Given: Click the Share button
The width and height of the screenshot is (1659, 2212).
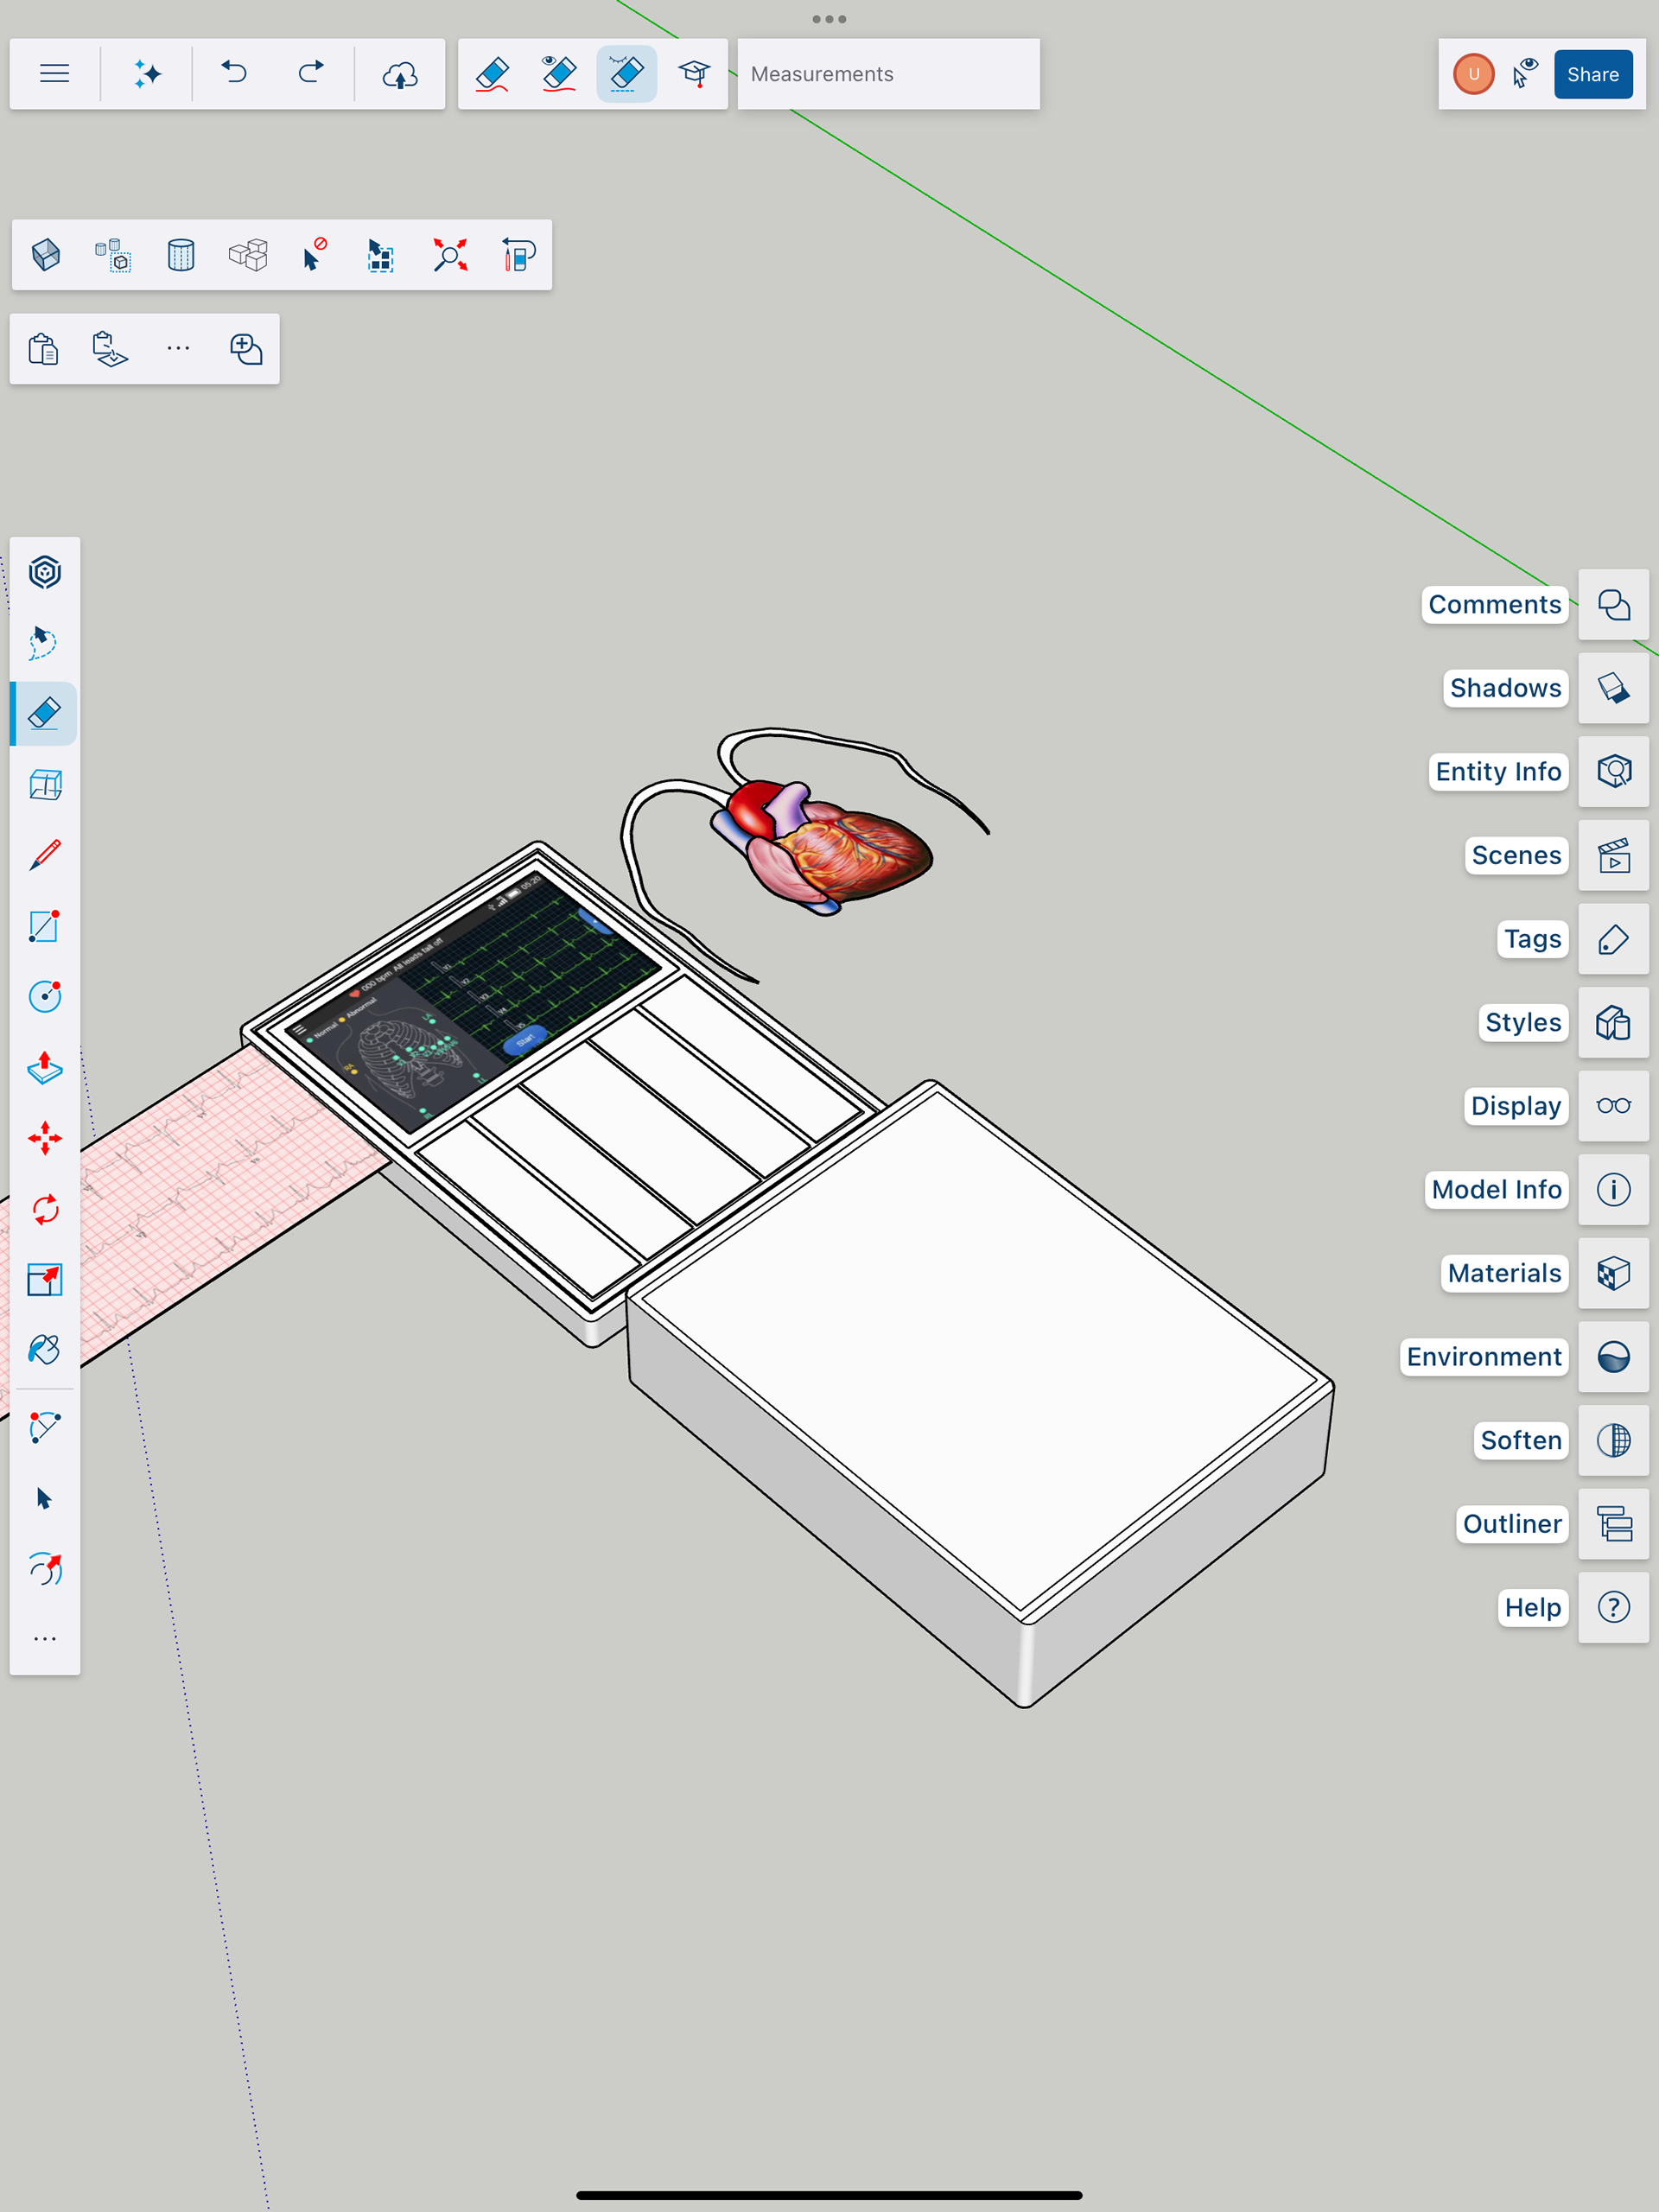Looking at the screenshot, I should 1592,74.
